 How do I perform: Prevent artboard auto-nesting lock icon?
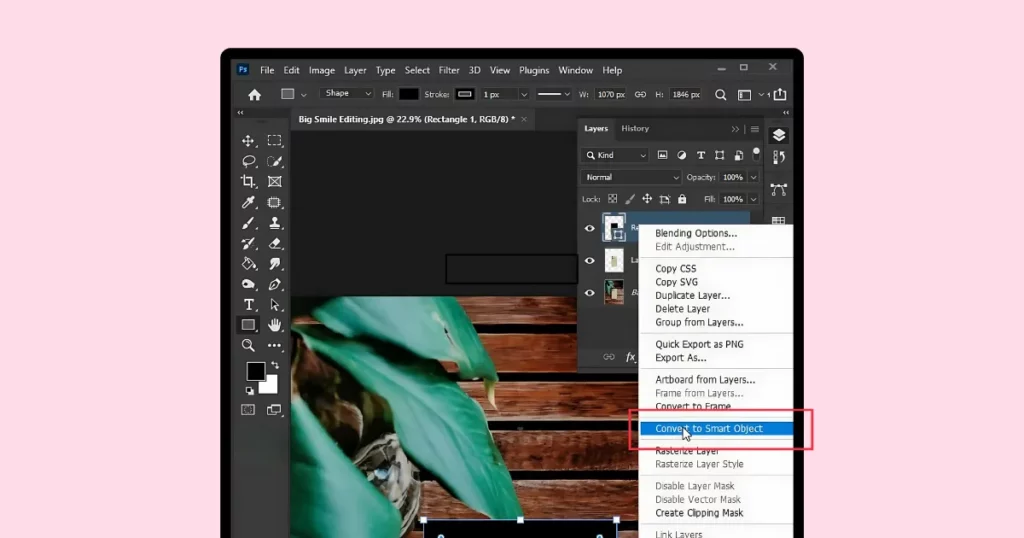[665, 199]
